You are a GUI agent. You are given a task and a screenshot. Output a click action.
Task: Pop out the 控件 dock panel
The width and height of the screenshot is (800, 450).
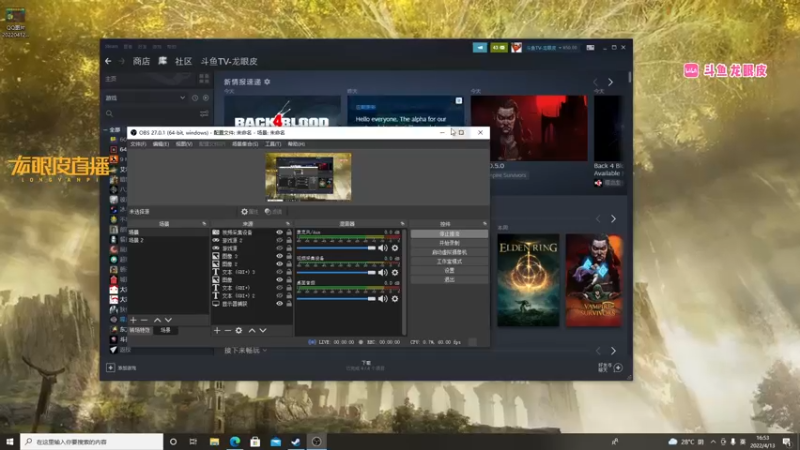click(x=484, y=223)
